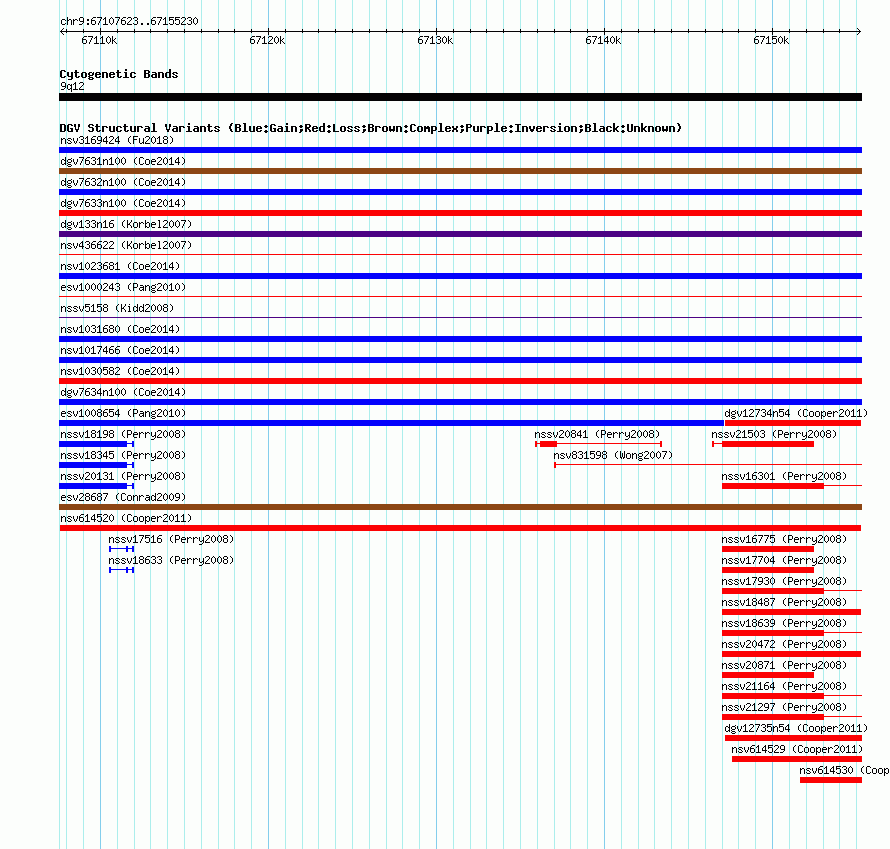Click the esv28687 brown complex bar

click(x=460, y=507)
